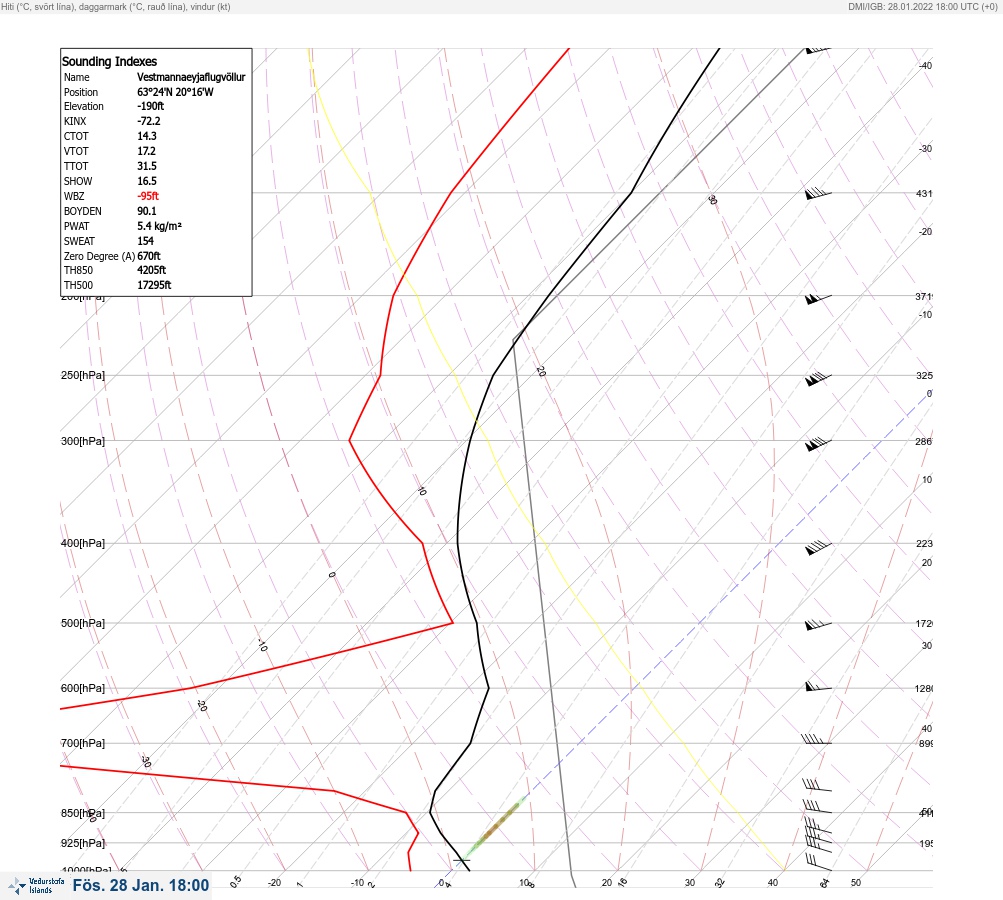The width and height of the screenshot is (1003, 900).
Task: Click the SWEAT value '154'
Action: click(146, 241)
